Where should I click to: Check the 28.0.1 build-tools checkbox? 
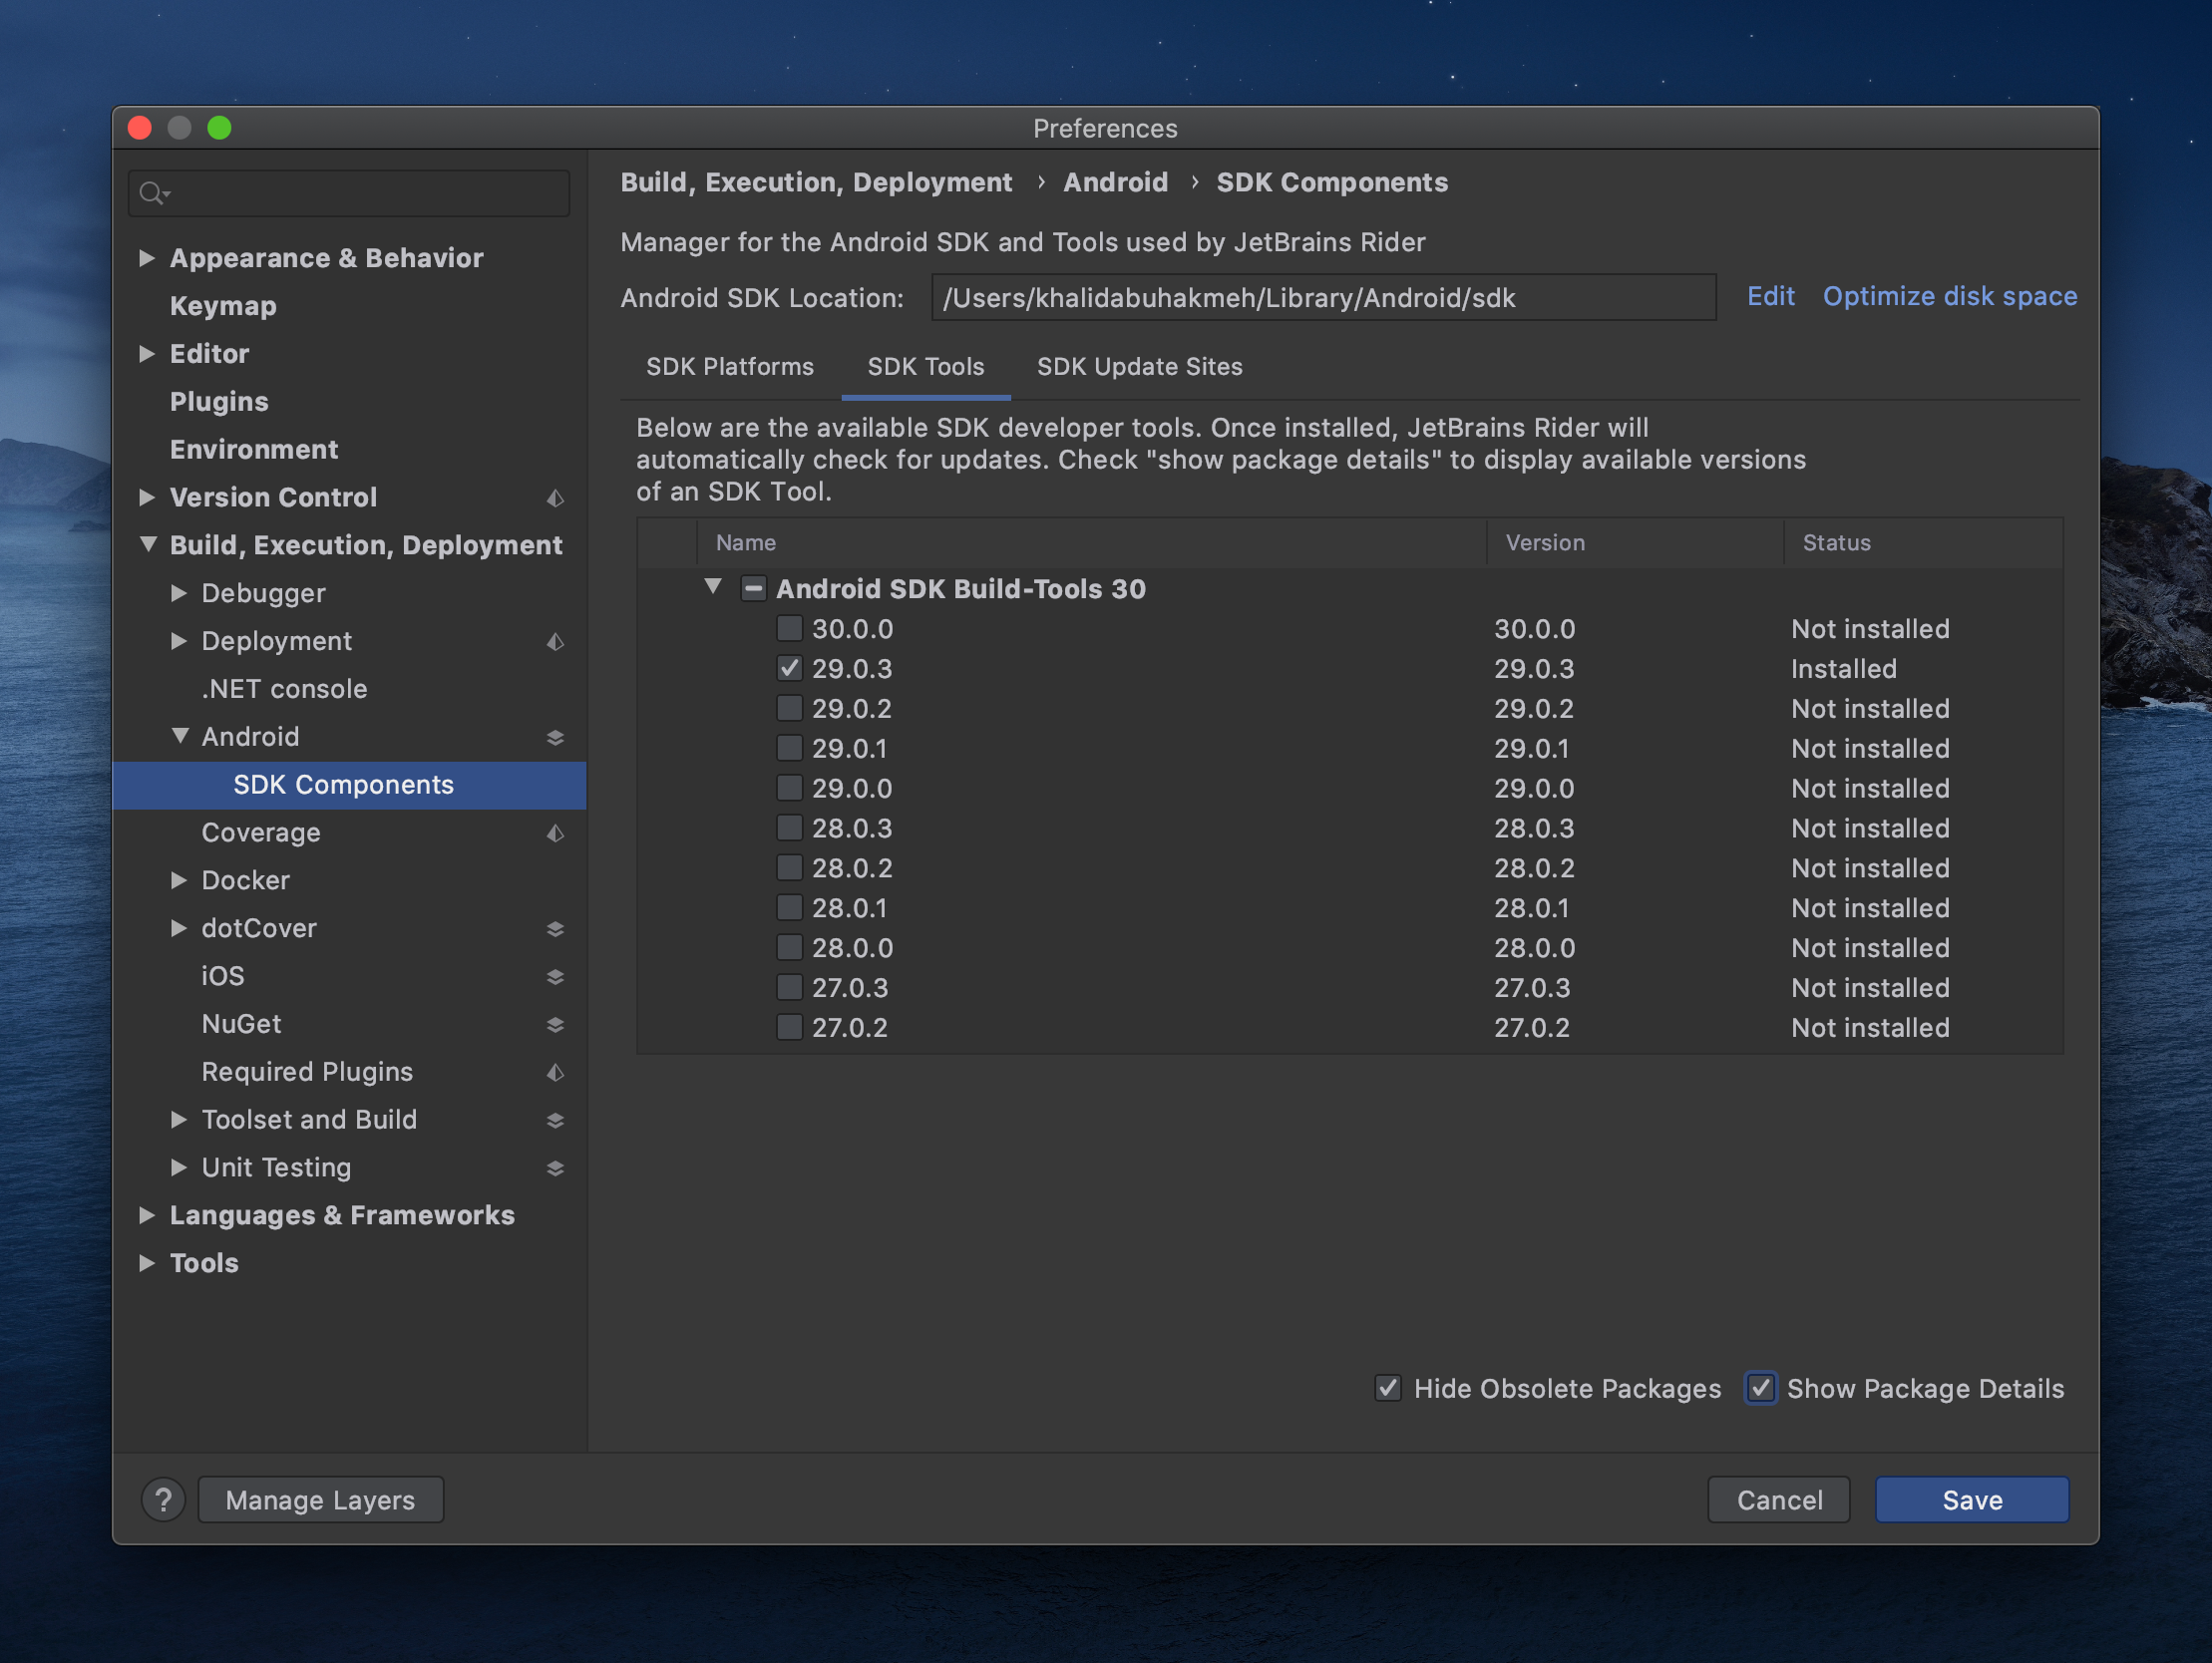click(790, 908)
